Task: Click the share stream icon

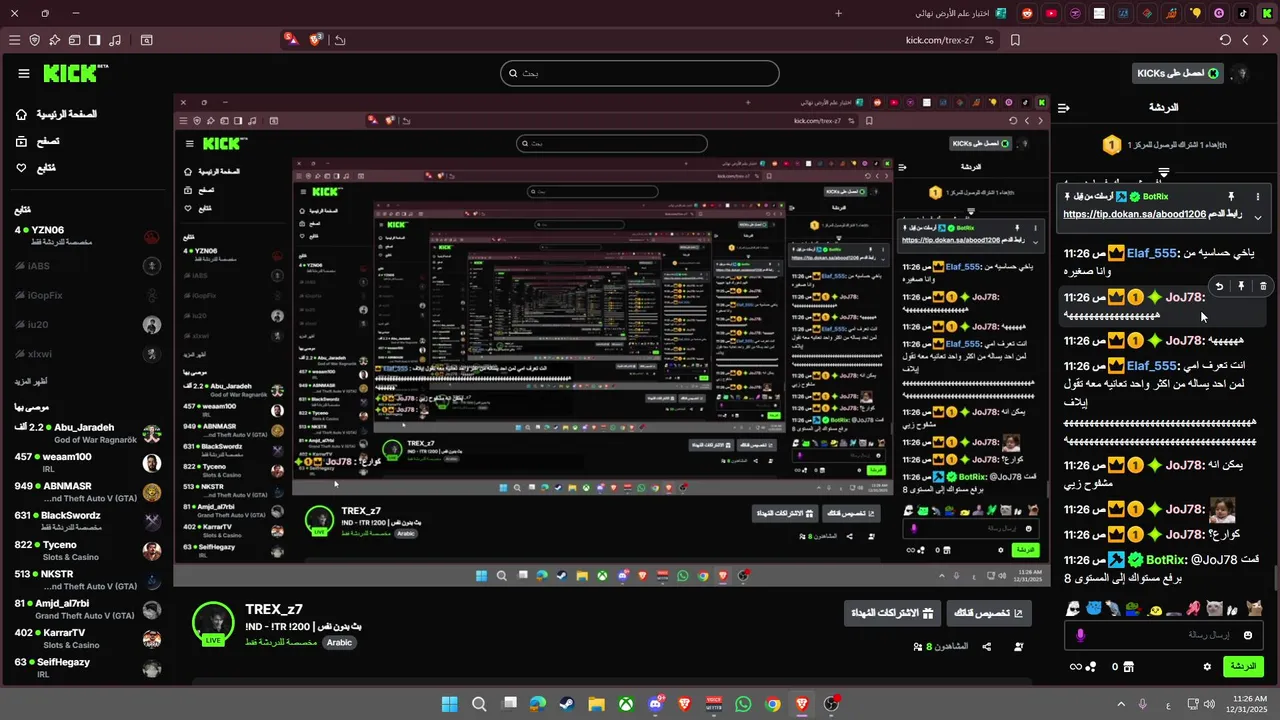Action: [x=987, y=647]
